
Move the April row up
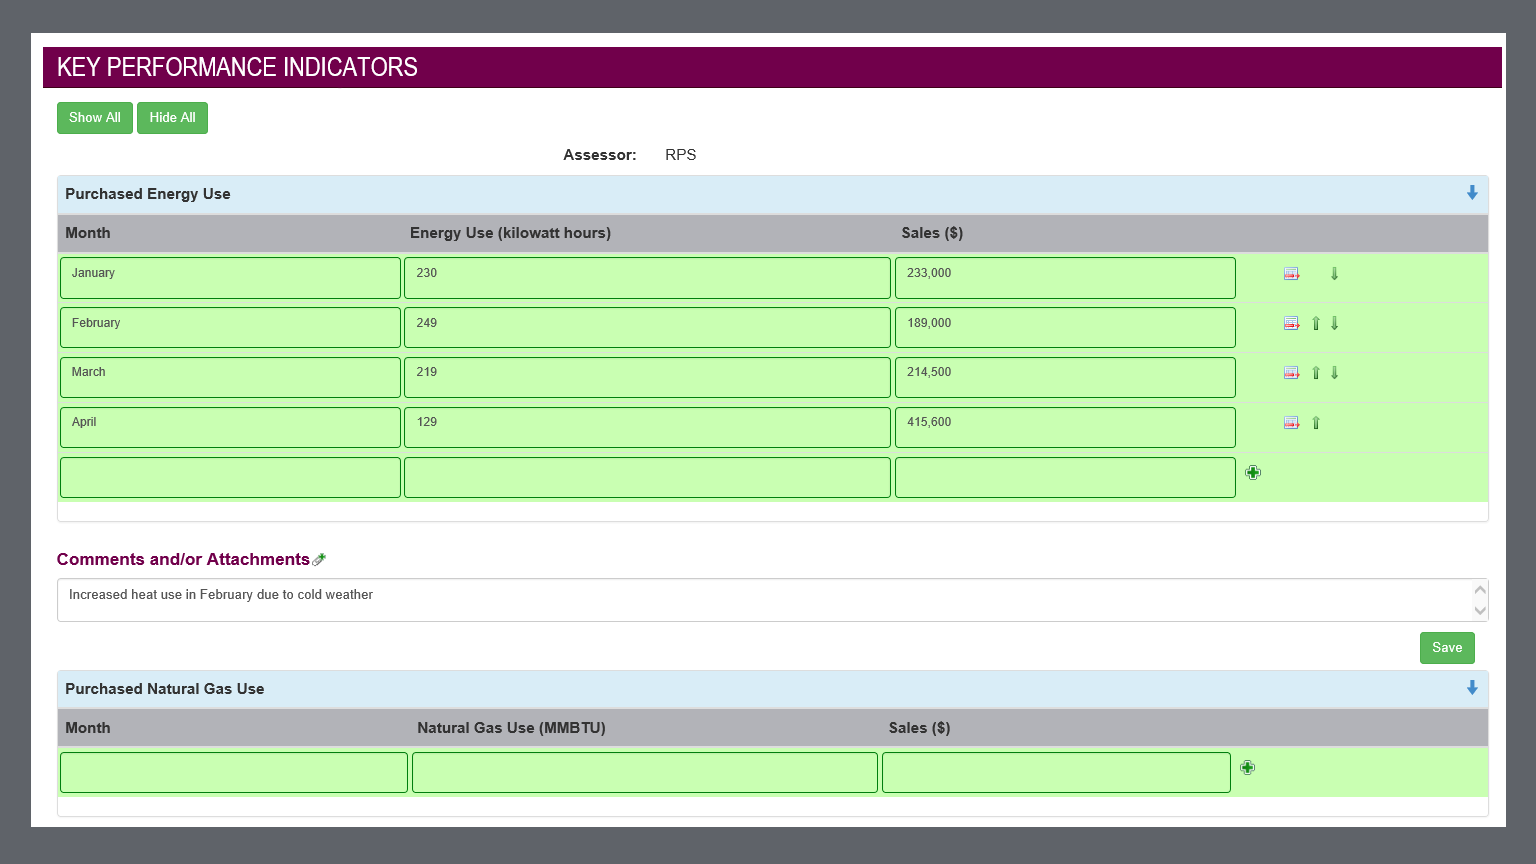pos(1316,423)
